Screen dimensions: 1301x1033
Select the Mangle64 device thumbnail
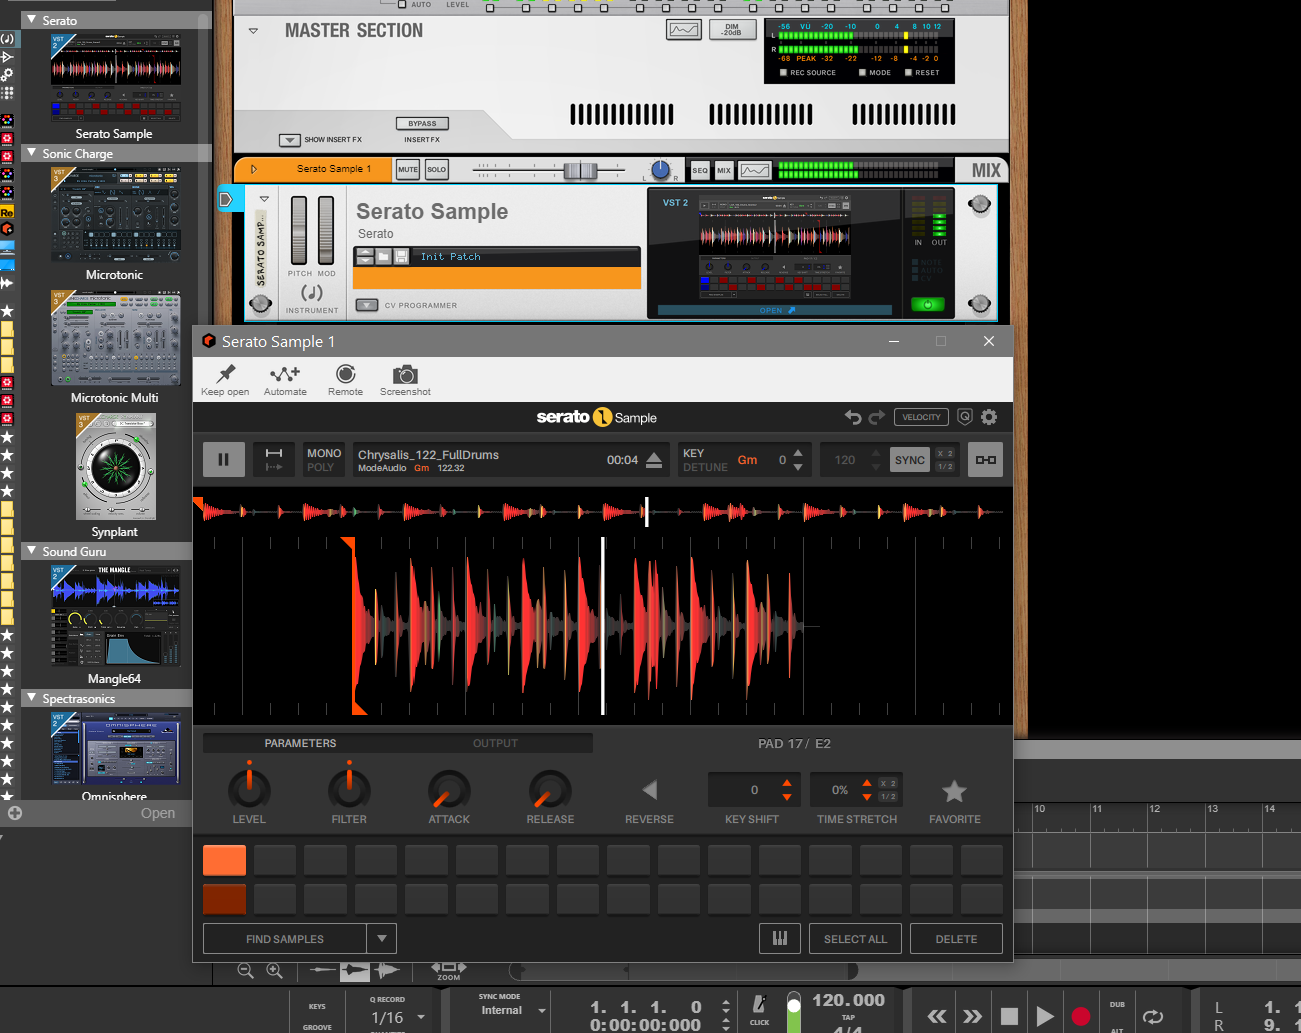click(x=116, y=615)
